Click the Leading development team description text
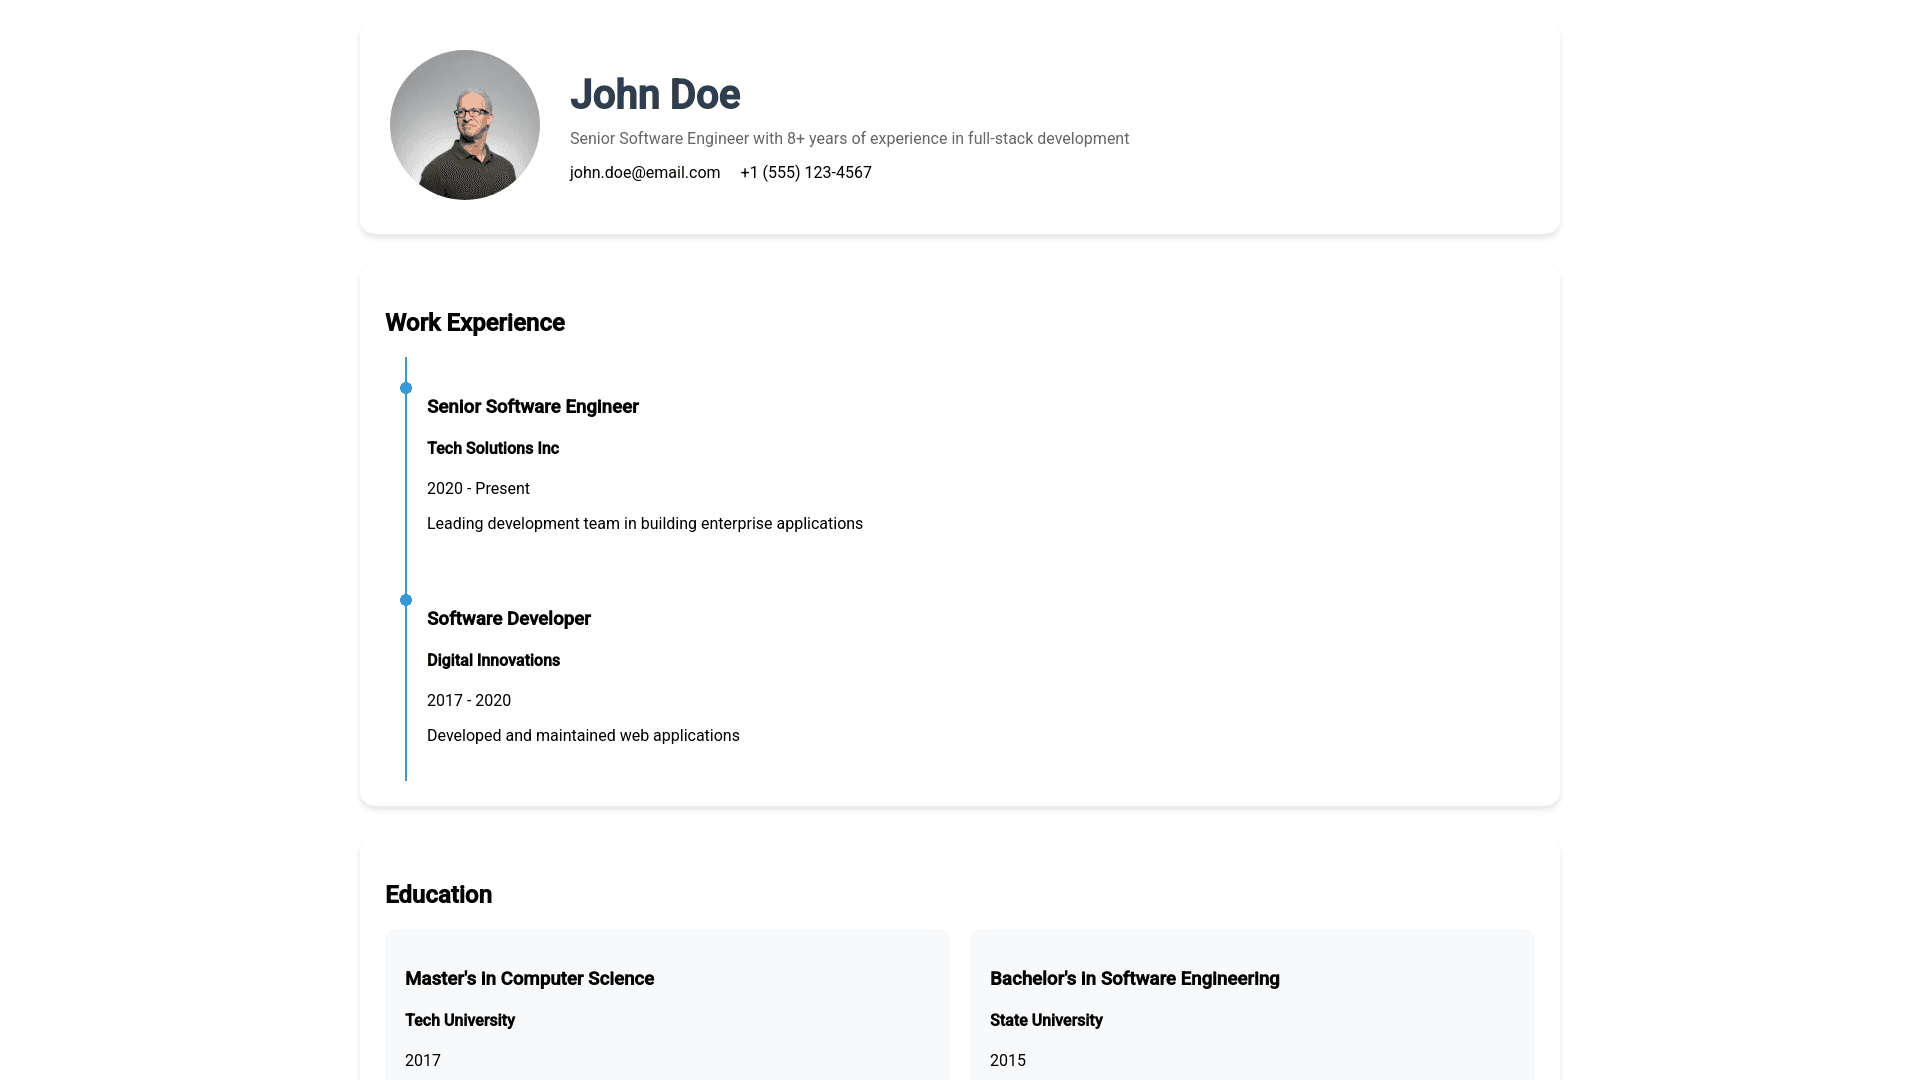Screen dimensions: 1920x1080 click(645, 524)
